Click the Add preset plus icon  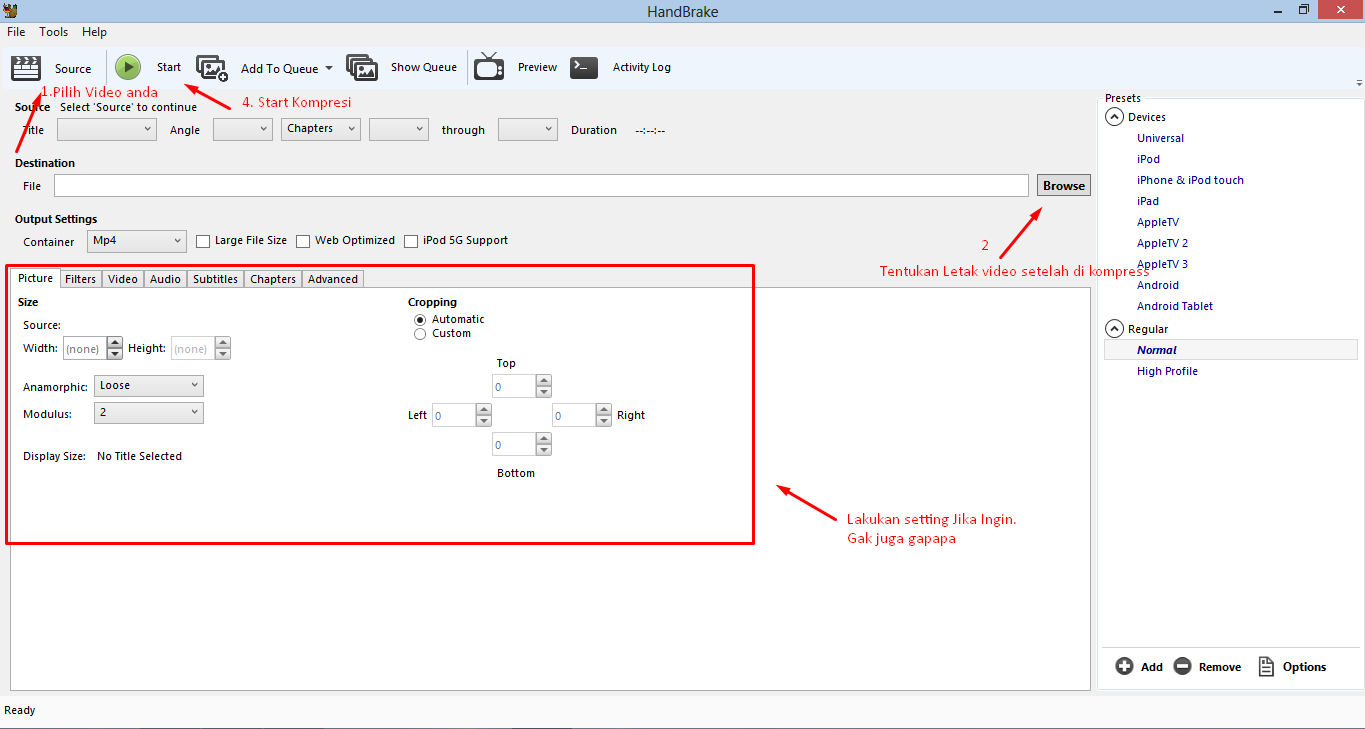tap(1124, 666)
